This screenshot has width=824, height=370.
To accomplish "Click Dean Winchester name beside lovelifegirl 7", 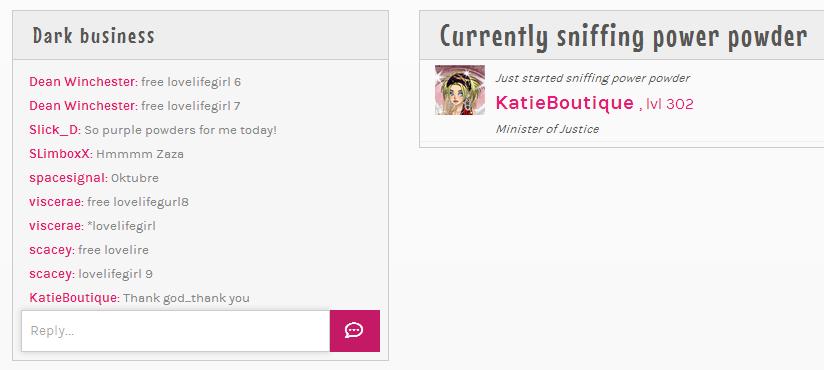I will point(82,106).
